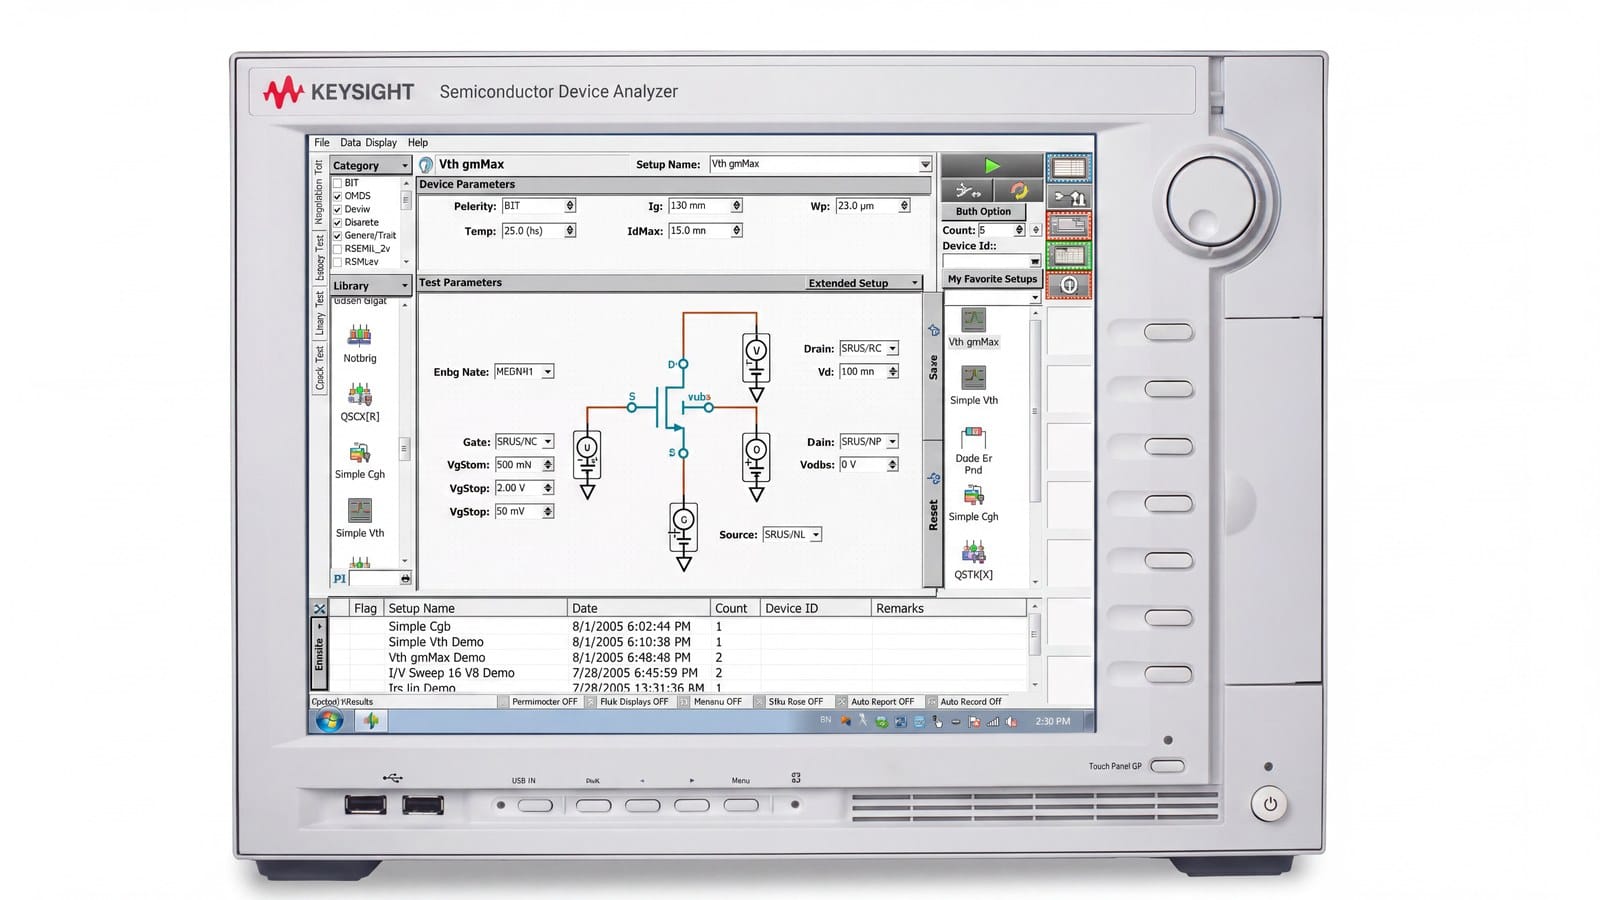
Task: Open the Library dropdown
Action: point(371,286)
